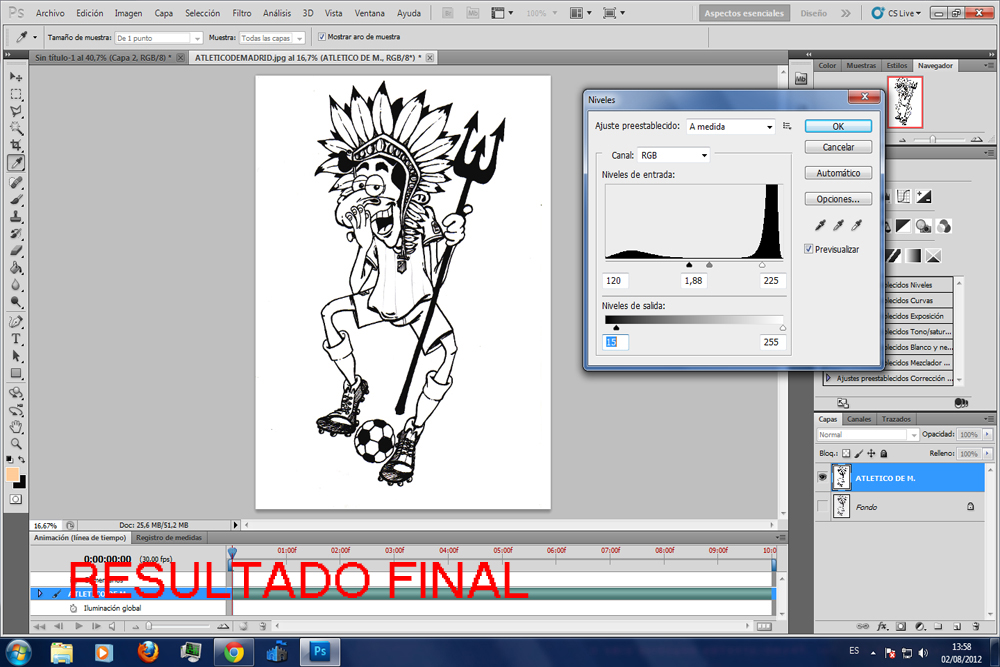Screen dimensions: 1000x667
Task: Open the Imagen menu
Action: point(128,13)
